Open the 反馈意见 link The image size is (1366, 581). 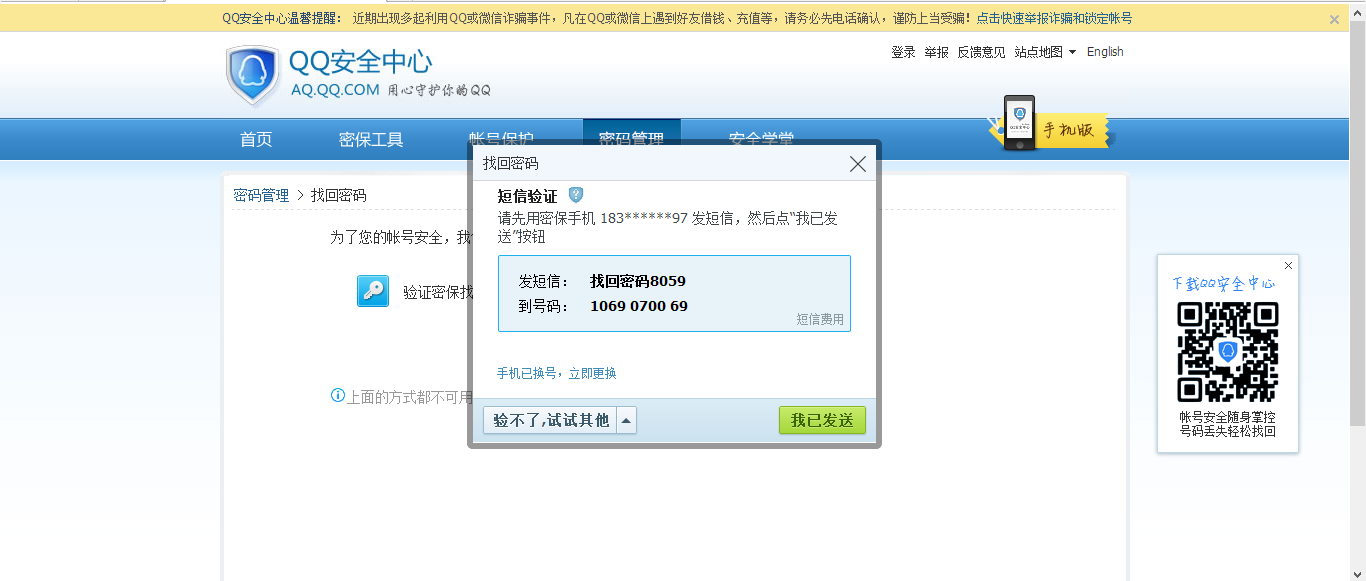coord(981,52)
